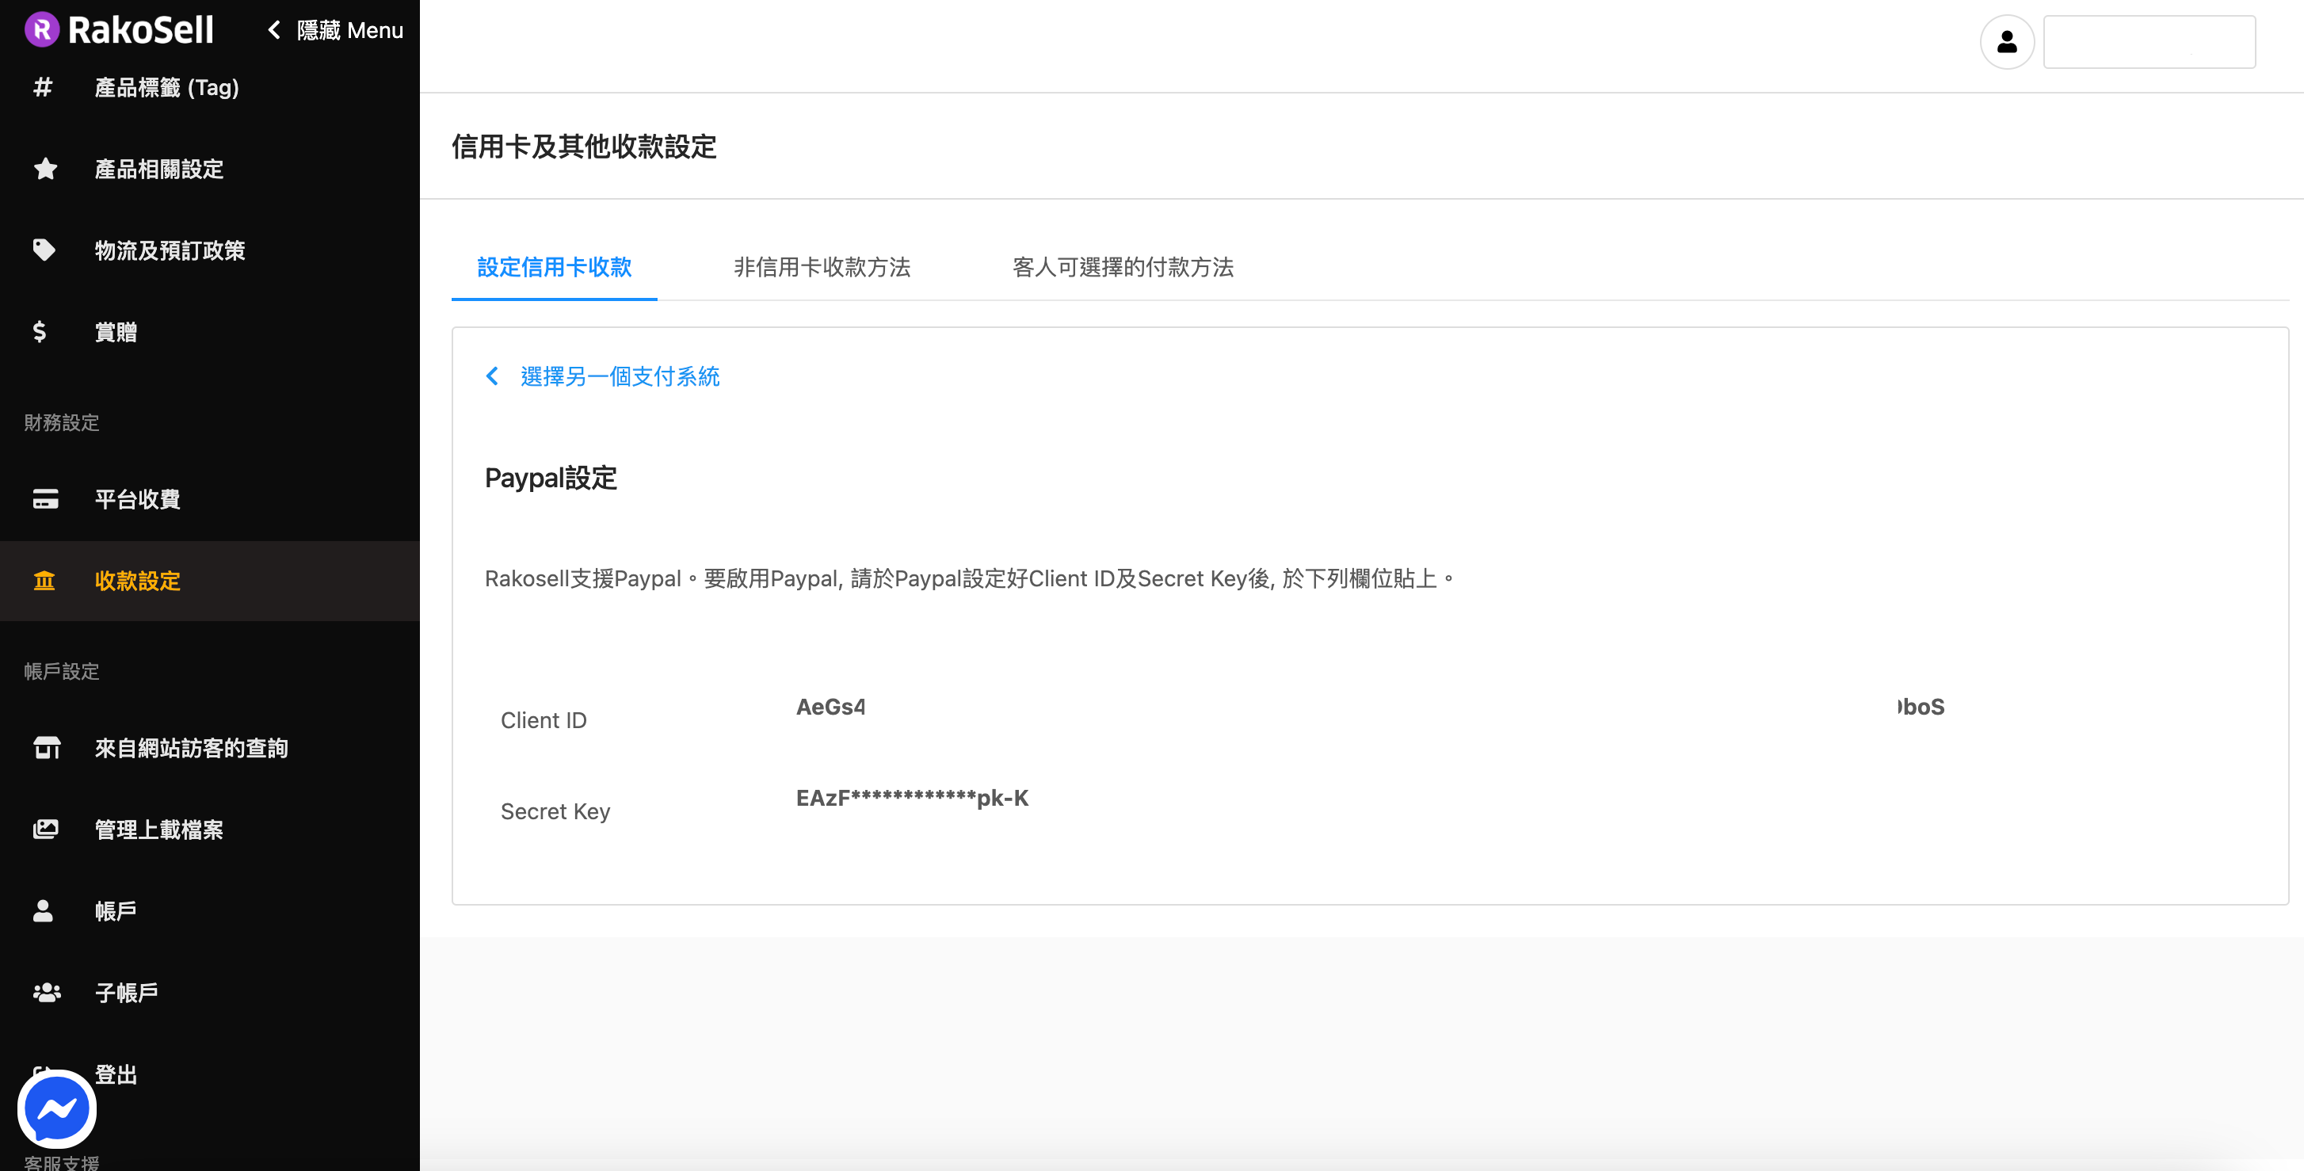Open the Messenger chat bubble
The height and width of the screenshot is (1171, 2304).
57,1109
